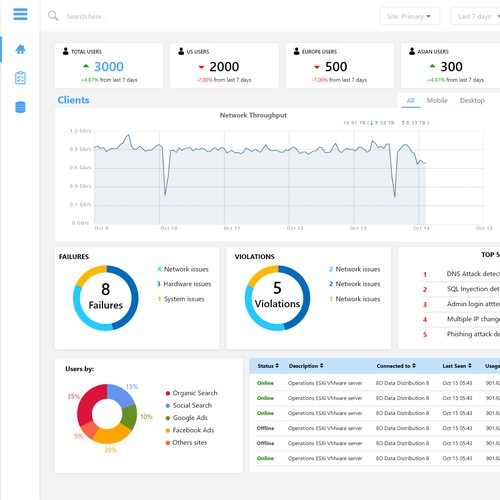Open the Admin login attempt item

coord(461,304)
